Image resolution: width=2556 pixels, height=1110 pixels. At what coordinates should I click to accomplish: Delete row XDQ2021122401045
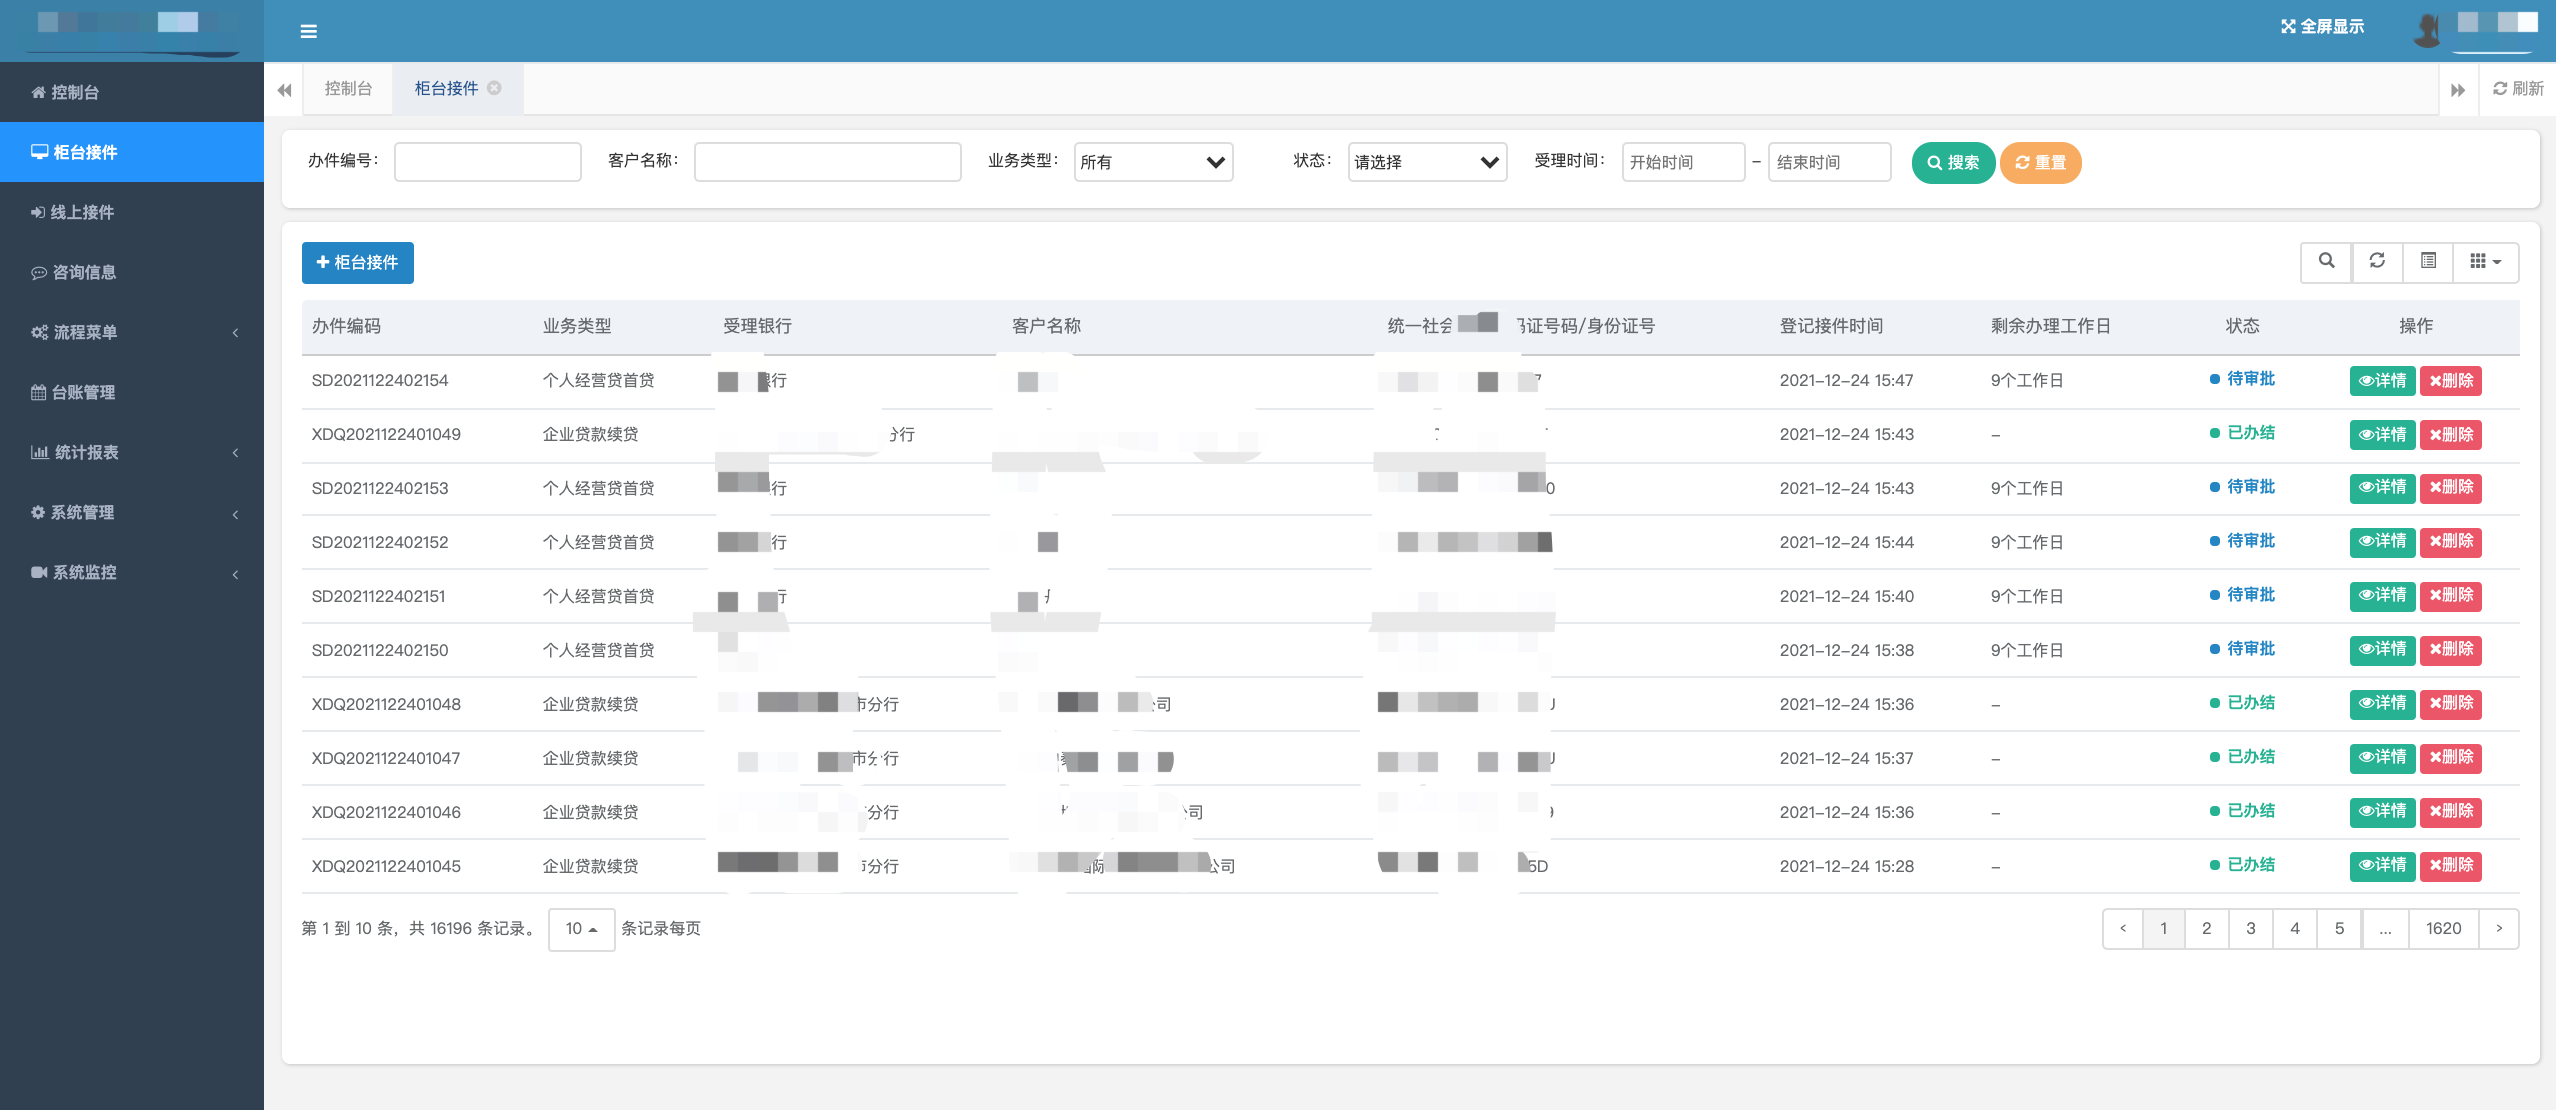pyautogui.click(x=2451, y=865)
